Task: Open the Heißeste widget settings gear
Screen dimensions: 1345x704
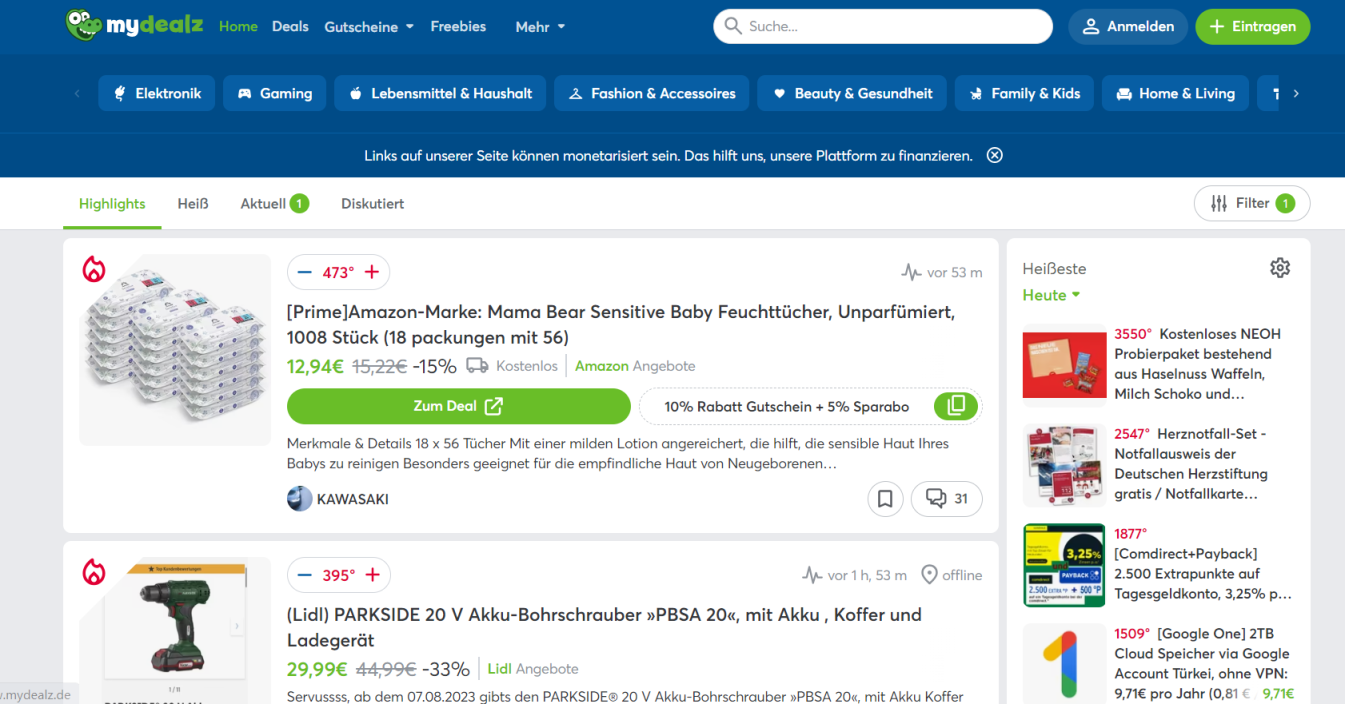Action: [1279, 268]
